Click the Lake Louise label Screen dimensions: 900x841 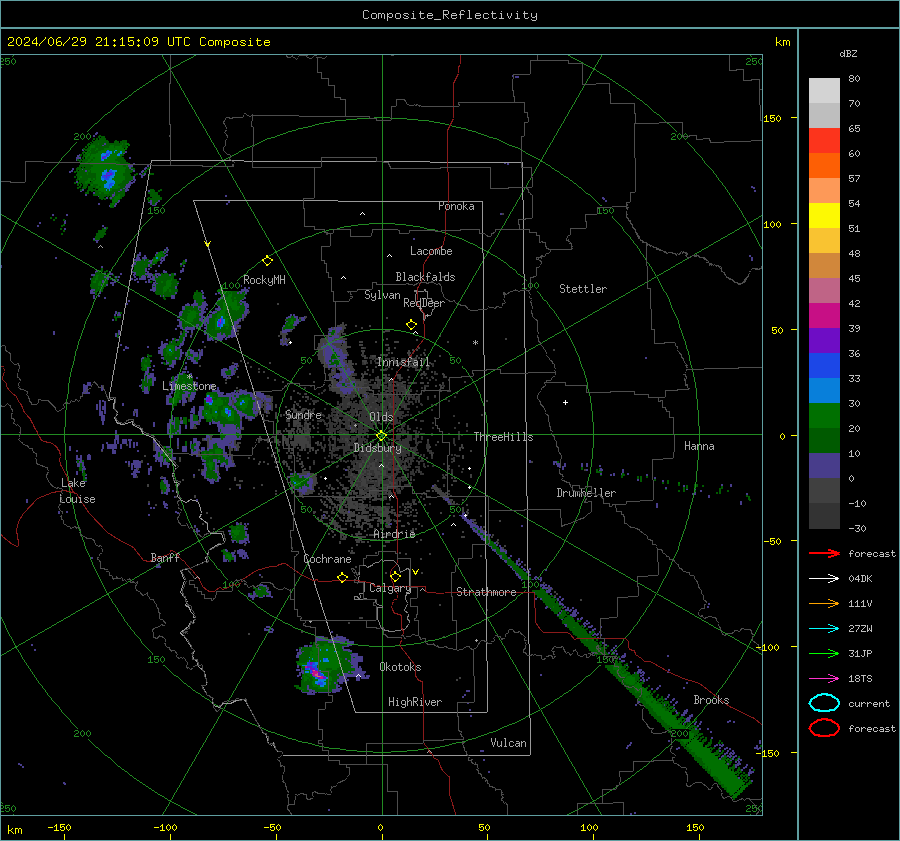point(77,491)
